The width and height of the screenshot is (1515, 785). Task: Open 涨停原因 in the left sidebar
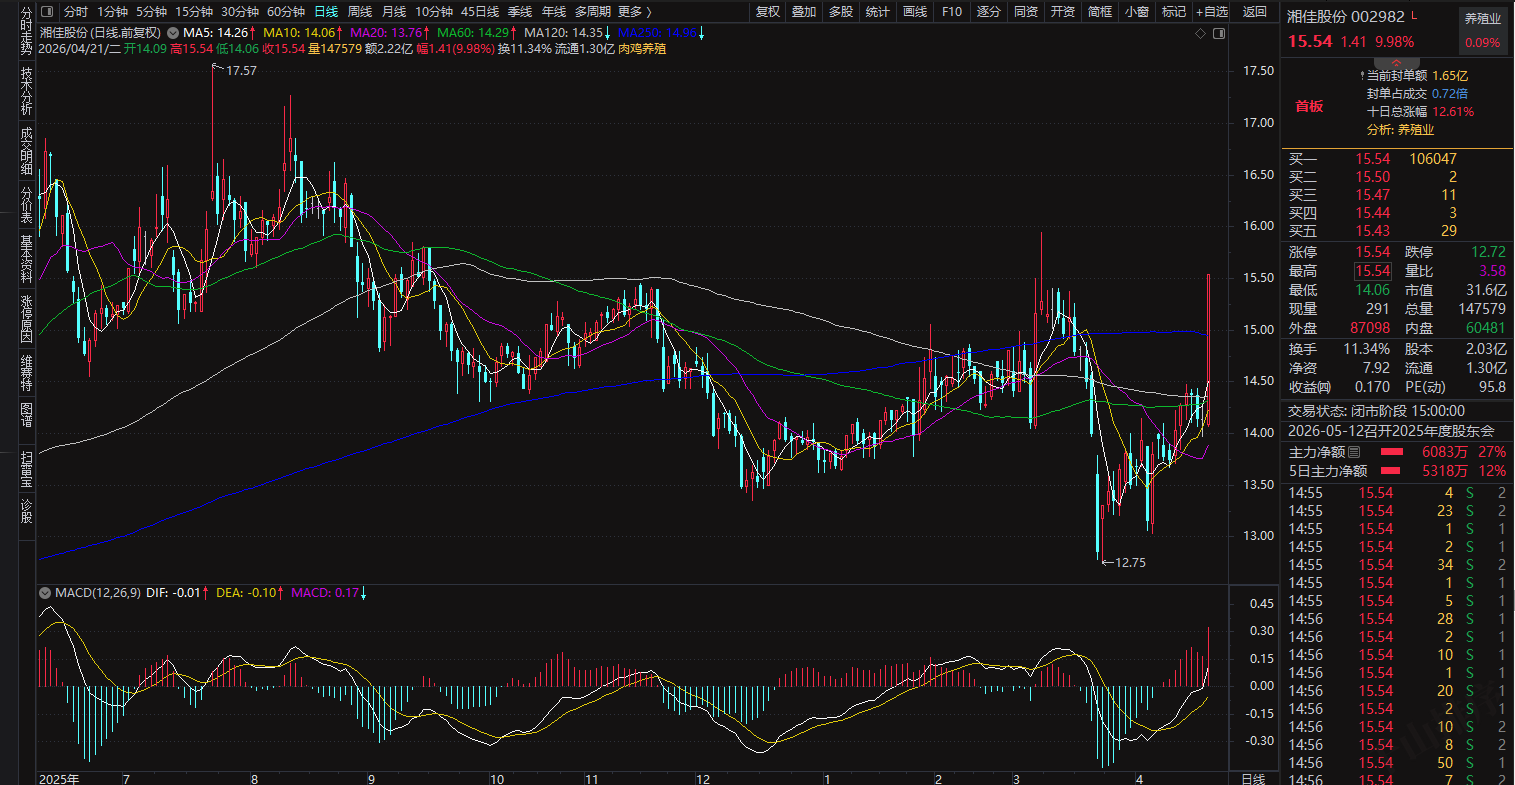pos(26,319)
